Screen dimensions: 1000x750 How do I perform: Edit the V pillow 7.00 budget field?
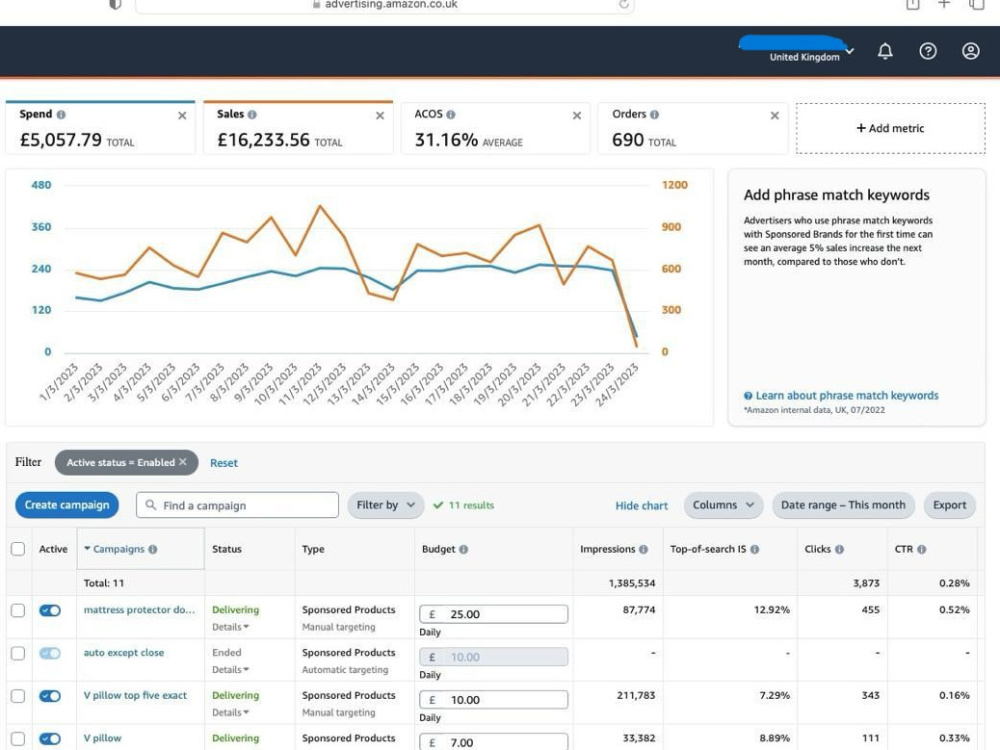(x=494, y=742)
